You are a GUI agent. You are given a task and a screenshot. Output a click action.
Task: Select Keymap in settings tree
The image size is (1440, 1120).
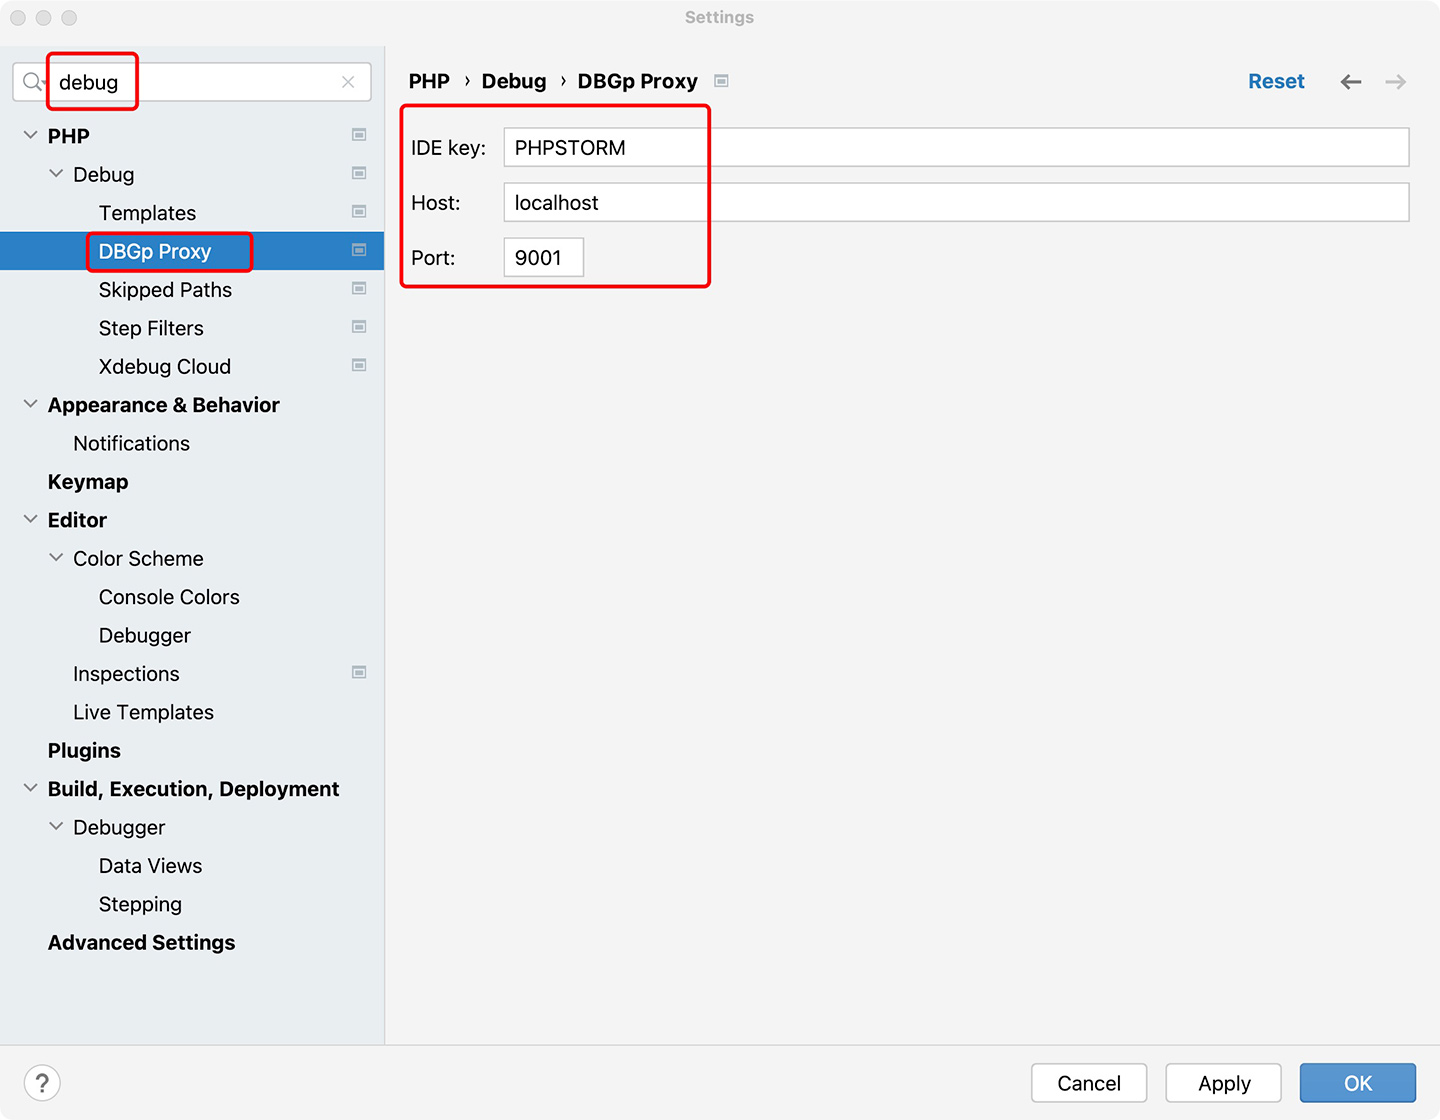click(x=88, y=482)
